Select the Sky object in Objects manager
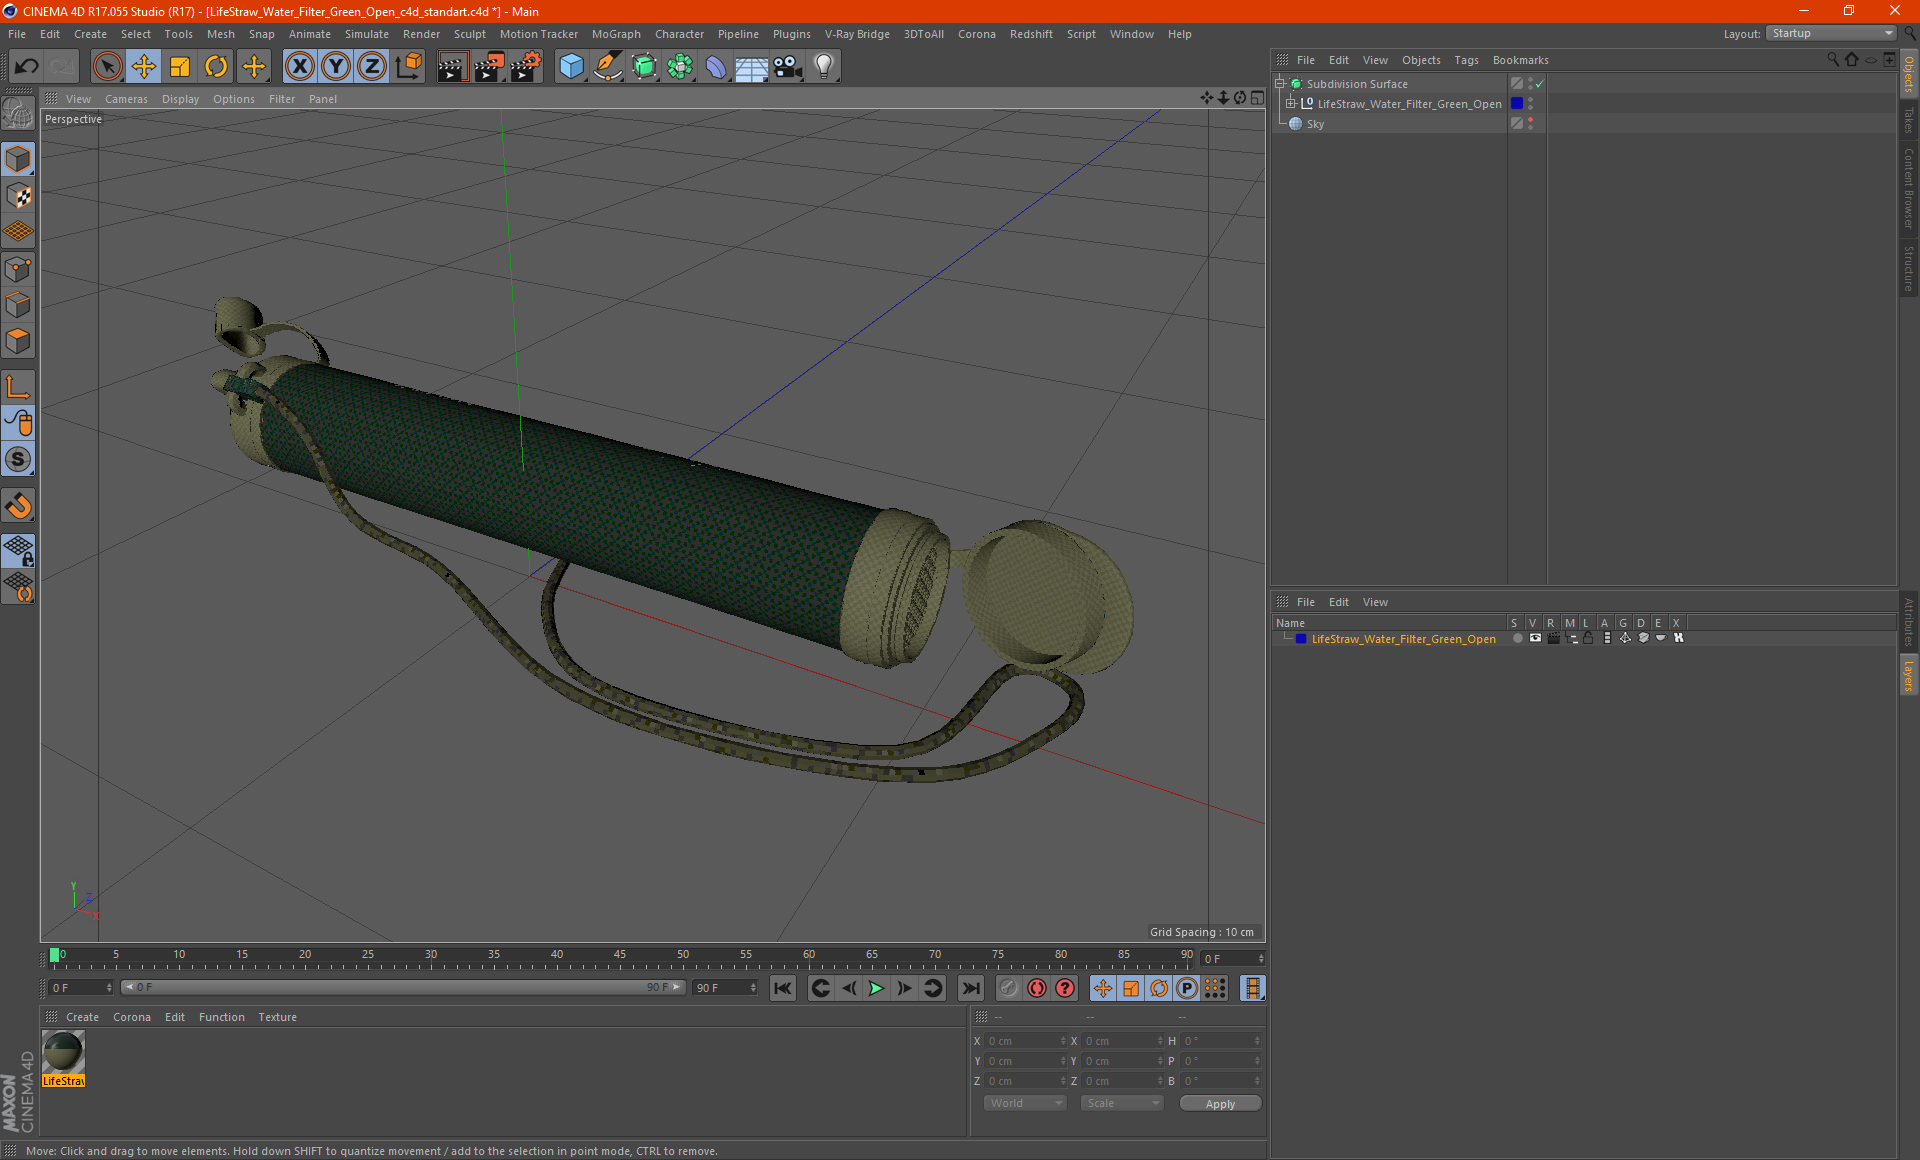The height and width of the screenshot is (1160, 1920). pos(1315,124)
